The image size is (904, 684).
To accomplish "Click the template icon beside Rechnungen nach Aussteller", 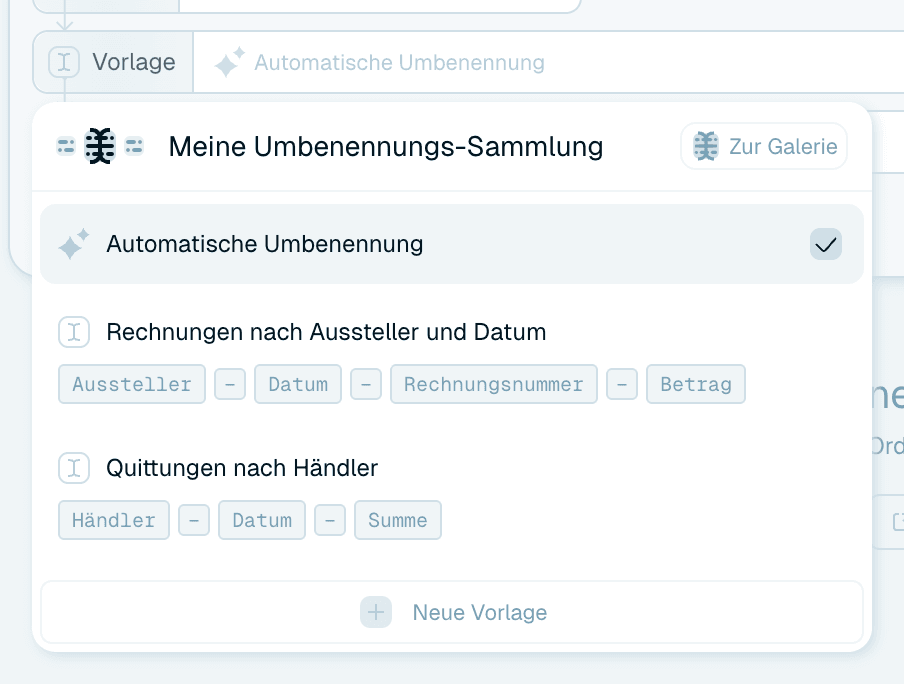I will pos(74,332).
